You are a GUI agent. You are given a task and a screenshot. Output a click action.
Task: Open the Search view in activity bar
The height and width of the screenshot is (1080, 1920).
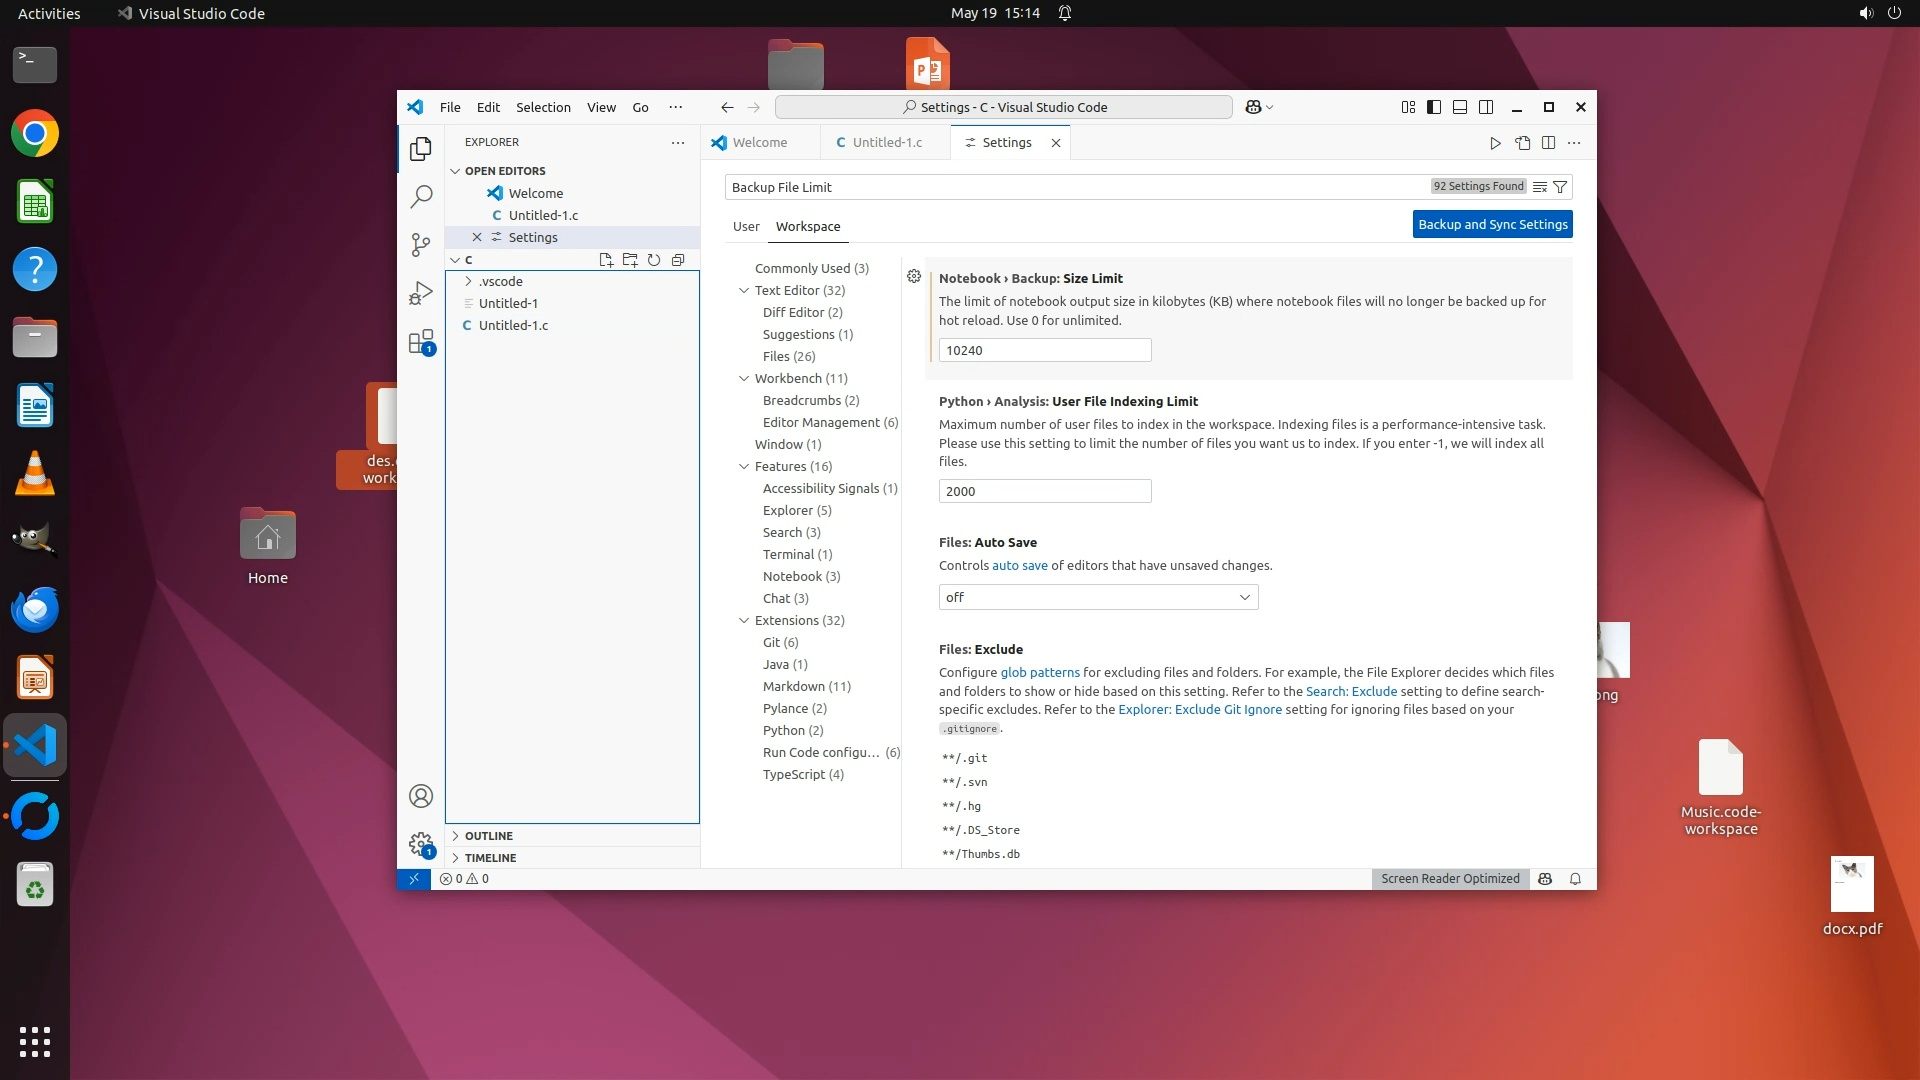421,197
